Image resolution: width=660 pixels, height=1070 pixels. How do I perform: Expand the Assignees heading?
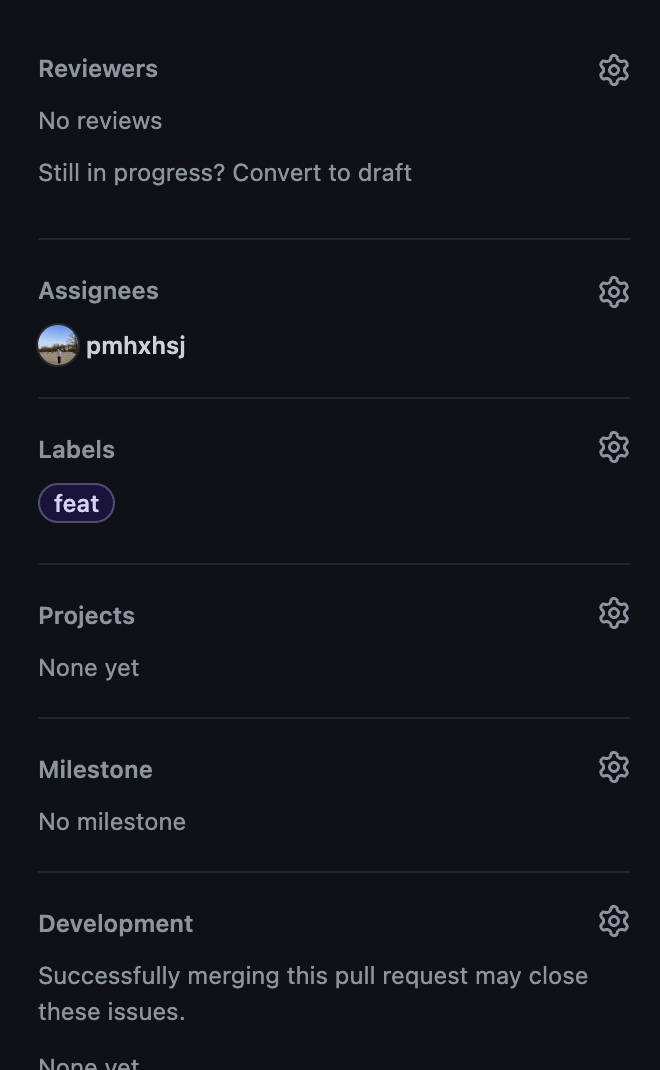tap(98, 291)
